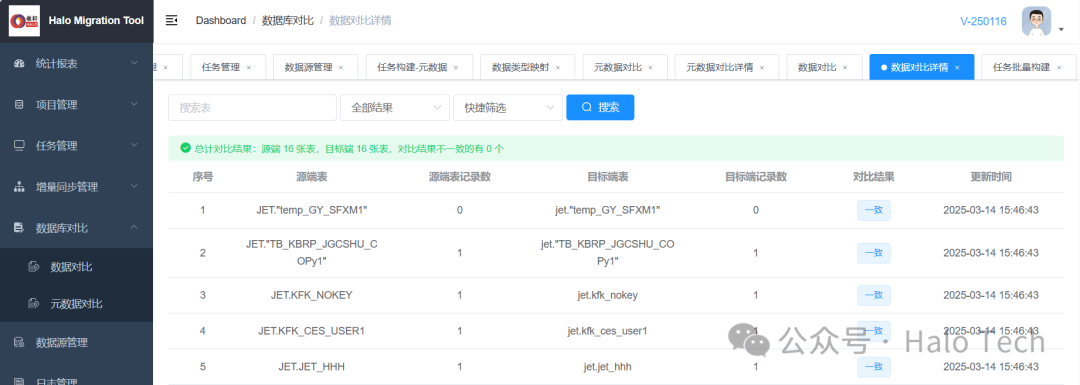The width and height of the screenshot is (1080, 385).
Task: Close the 数据对比 tab
Action: click(844, 67)
